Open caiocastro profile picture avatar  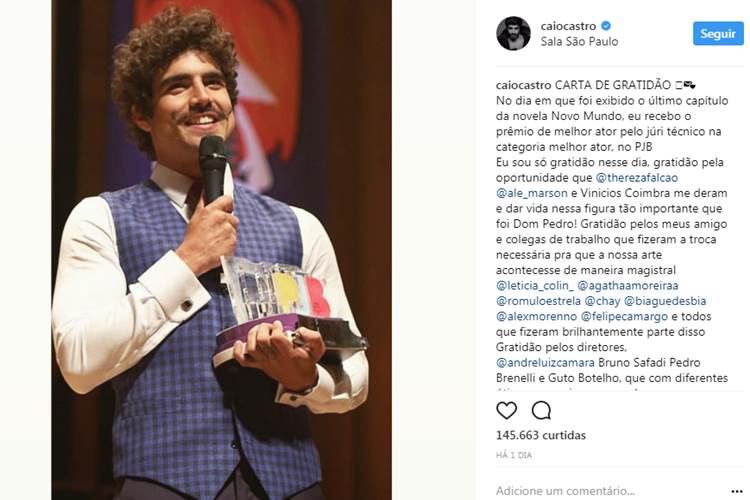pos(513,33)
